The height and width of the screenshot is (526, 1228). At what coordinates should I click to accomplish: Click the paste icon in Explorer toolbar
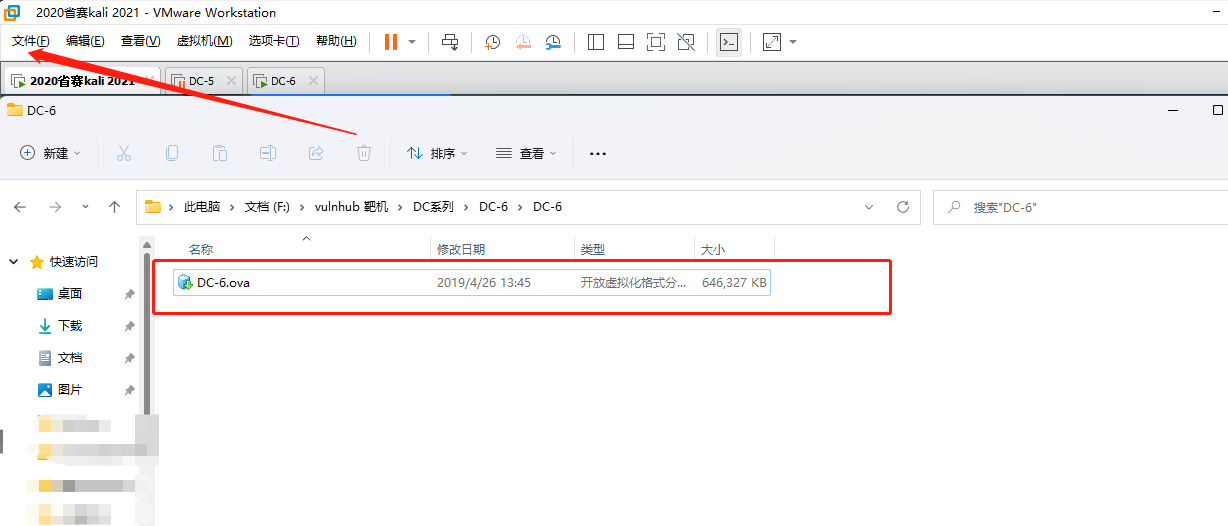(x=220, y=153)
